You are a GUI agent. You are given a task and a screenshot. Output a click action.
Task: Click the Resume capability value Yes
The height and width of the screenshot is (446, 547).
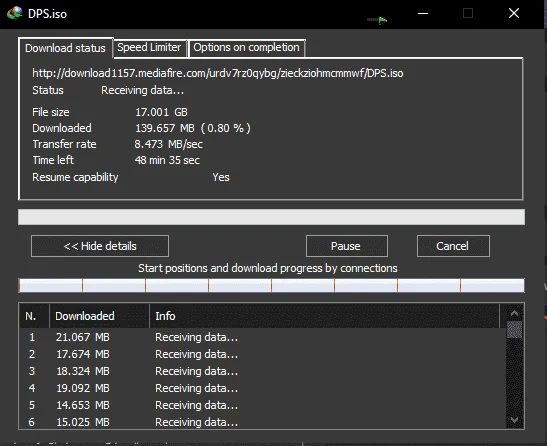coord(221,177)
